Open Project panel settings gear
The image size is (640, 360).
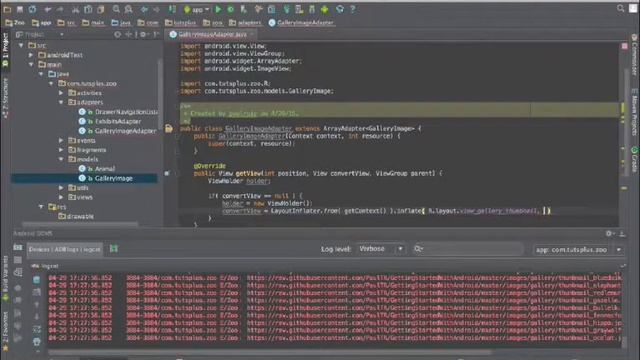pos(143,35)
